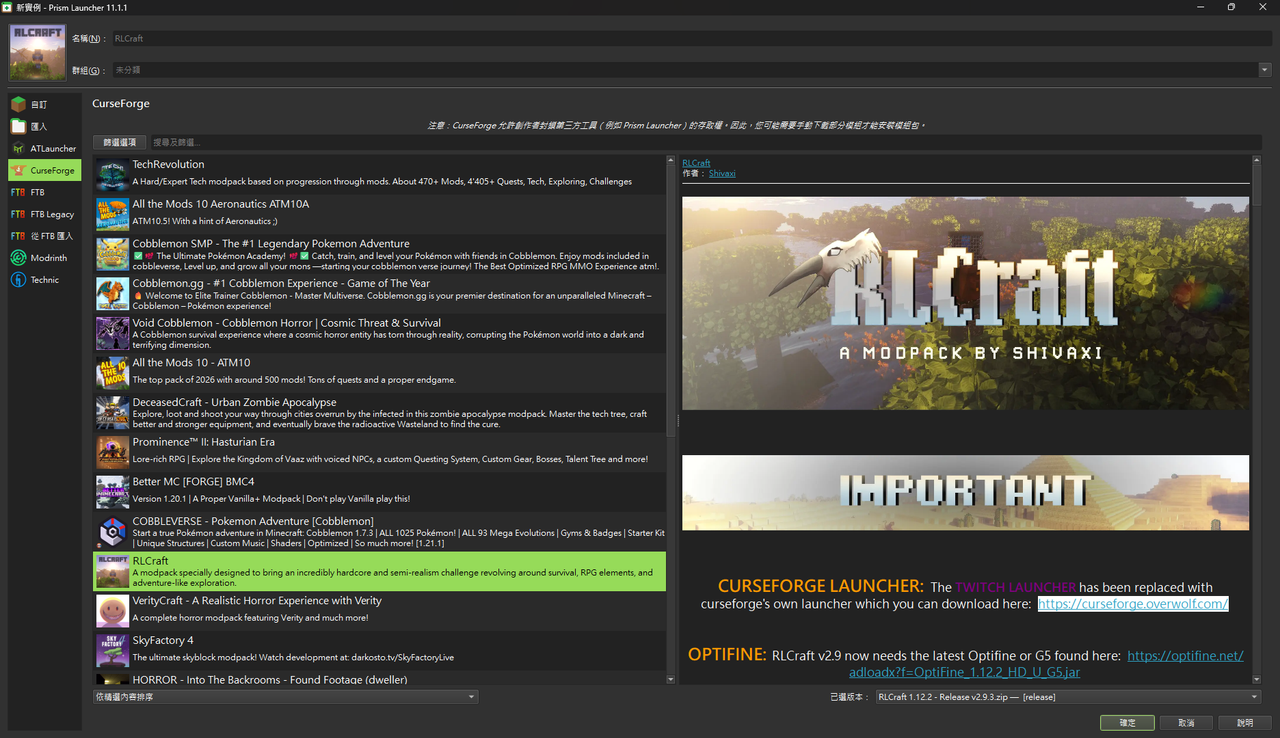This screenshot has height=738, width=1280.
Task: Open the Shivaxi author link
Action: (x=722, y=173)
